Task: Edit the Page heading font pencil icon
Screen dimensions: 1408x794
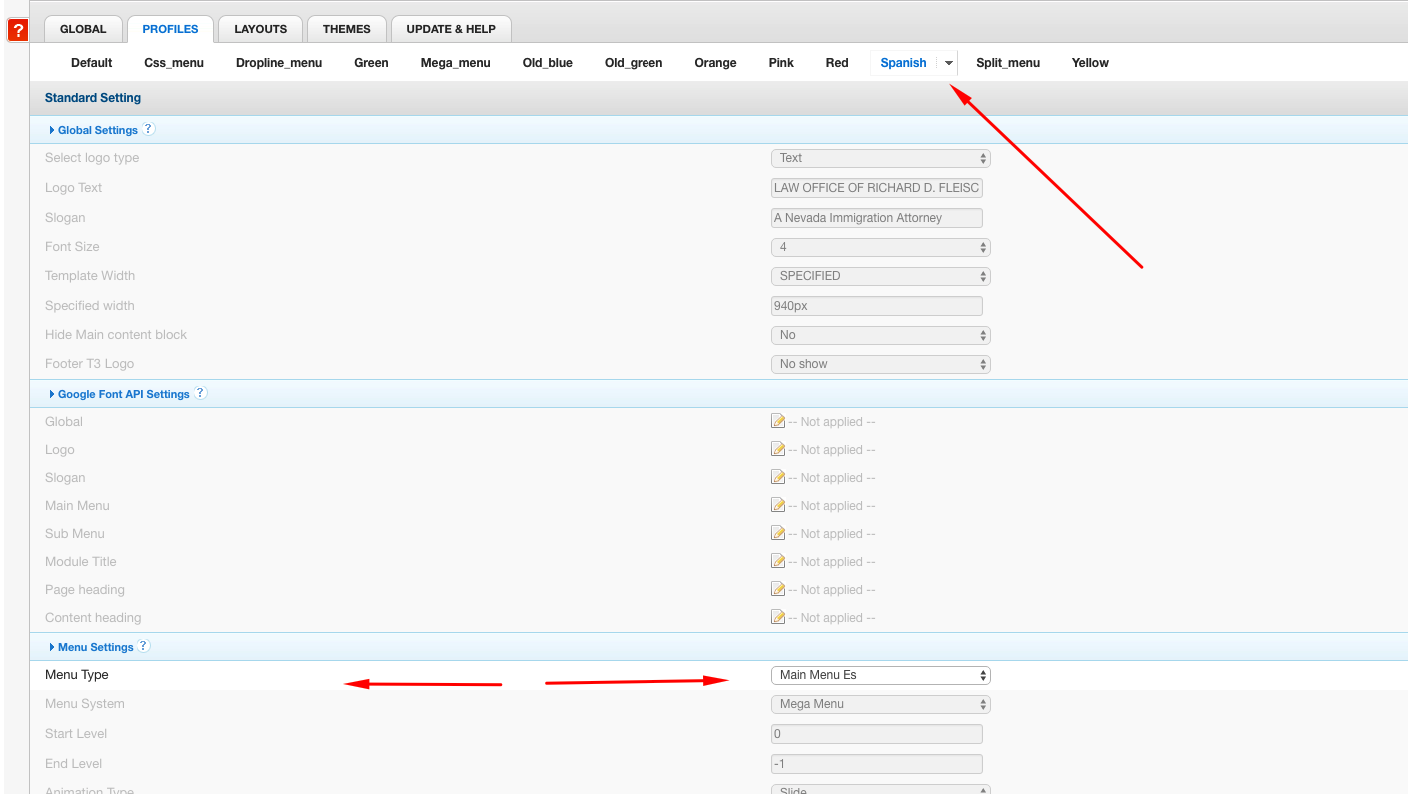Action: coord(778,589)
